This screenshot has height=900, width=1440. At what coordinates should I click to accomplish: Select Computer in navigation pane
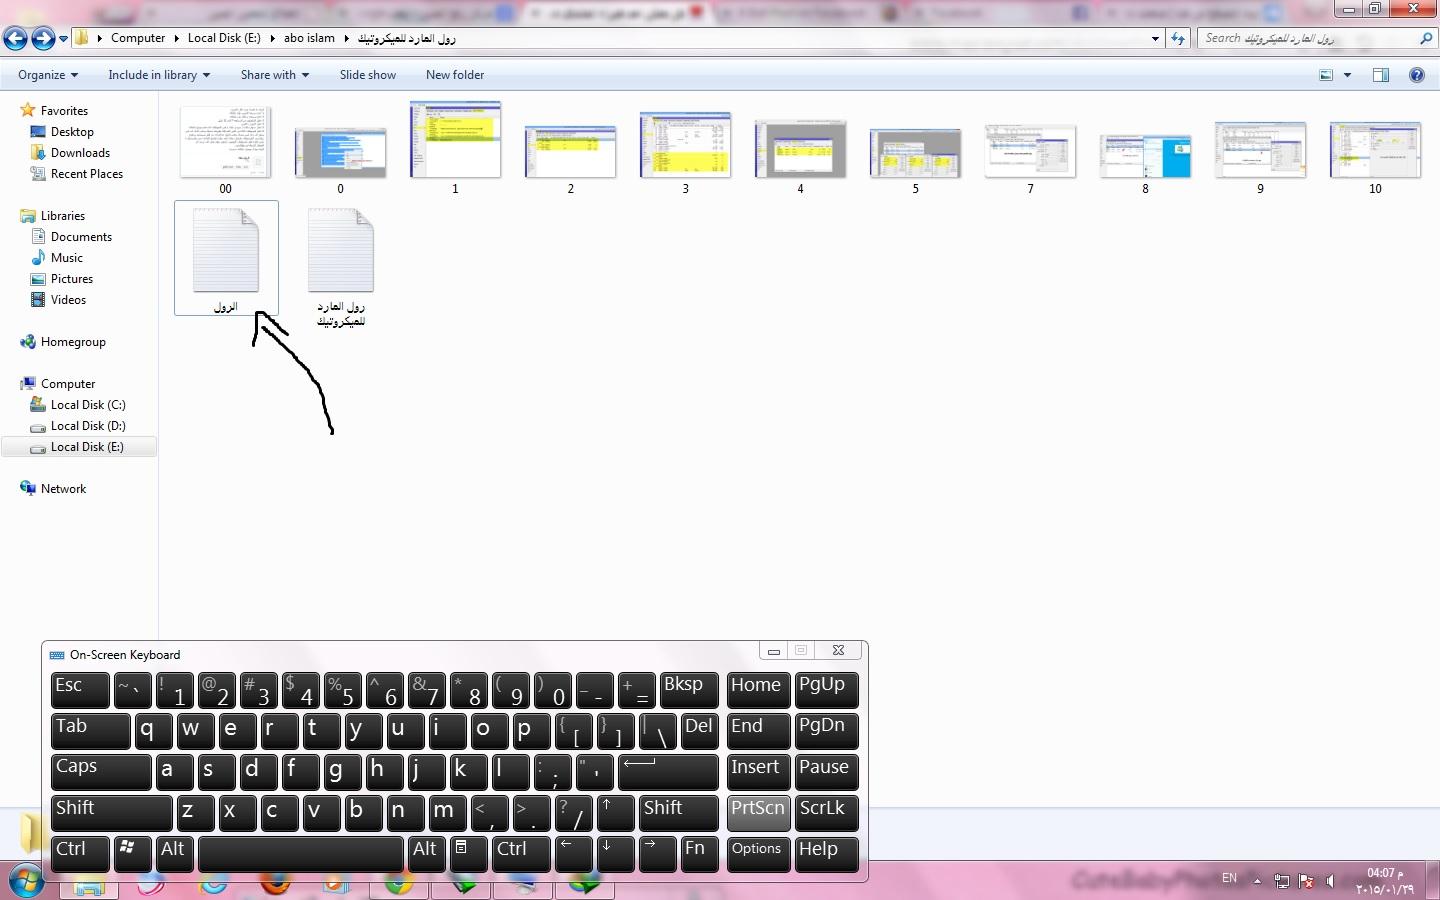[68, 384]
